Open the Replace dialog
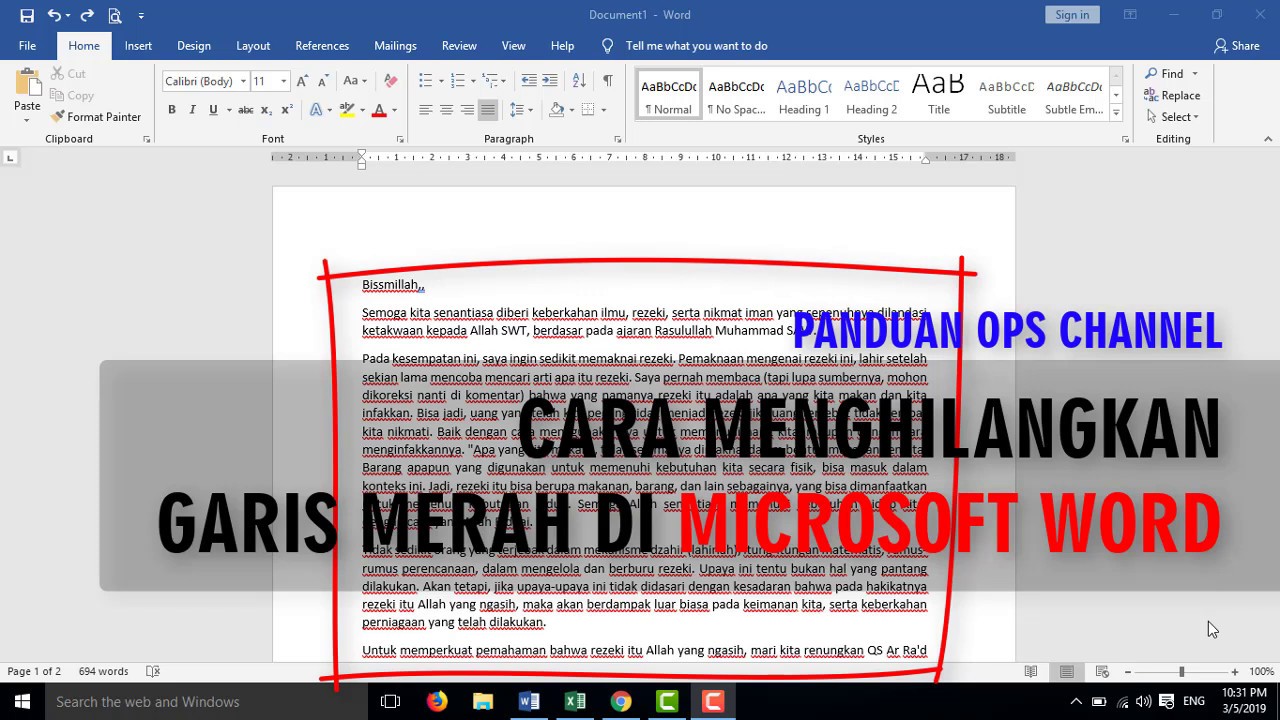 [x=1172, y=96]
